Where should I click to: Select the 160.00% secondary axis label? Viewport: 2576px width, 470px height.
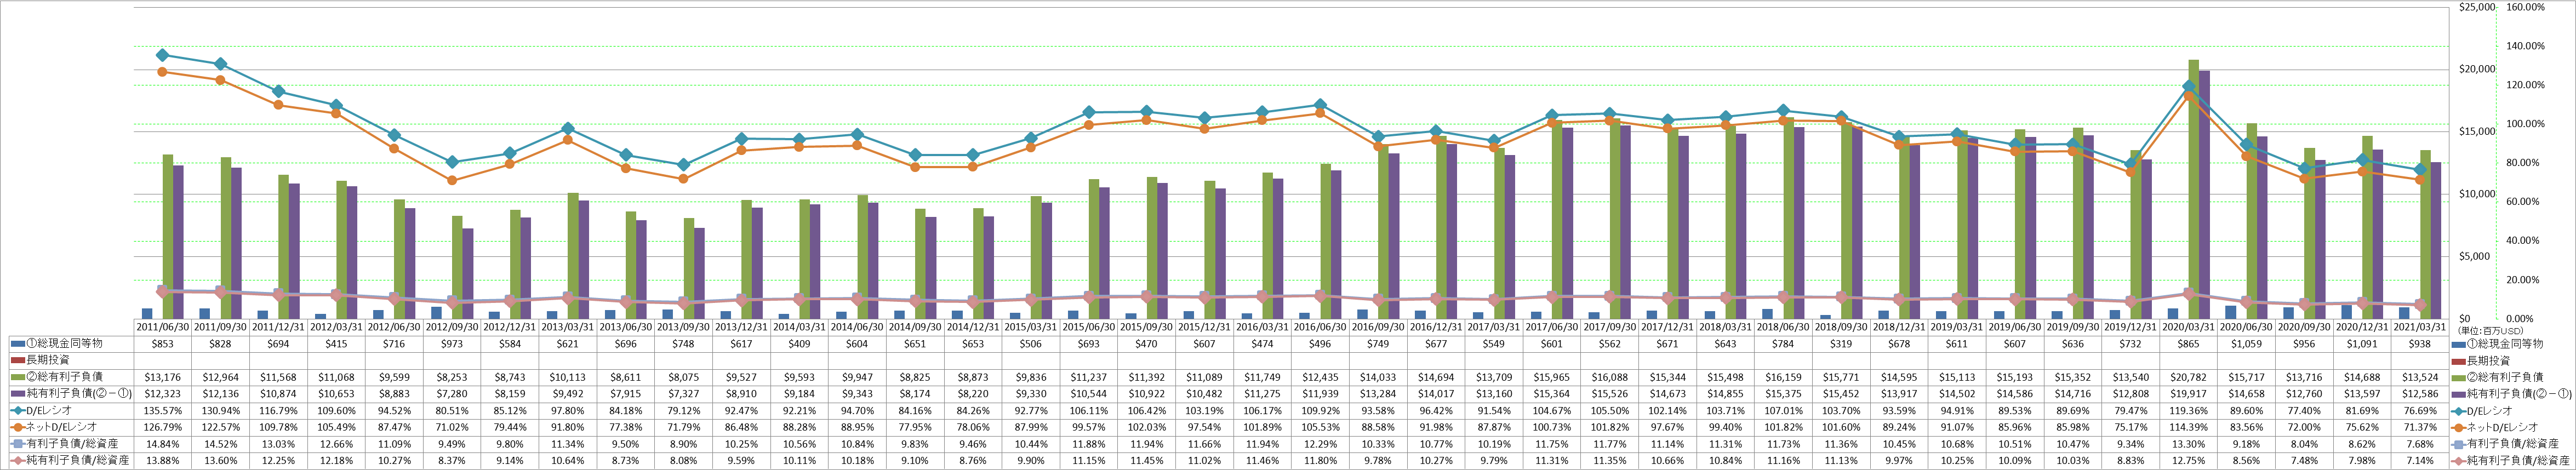pyautogui.click(x=2525, y=7)
